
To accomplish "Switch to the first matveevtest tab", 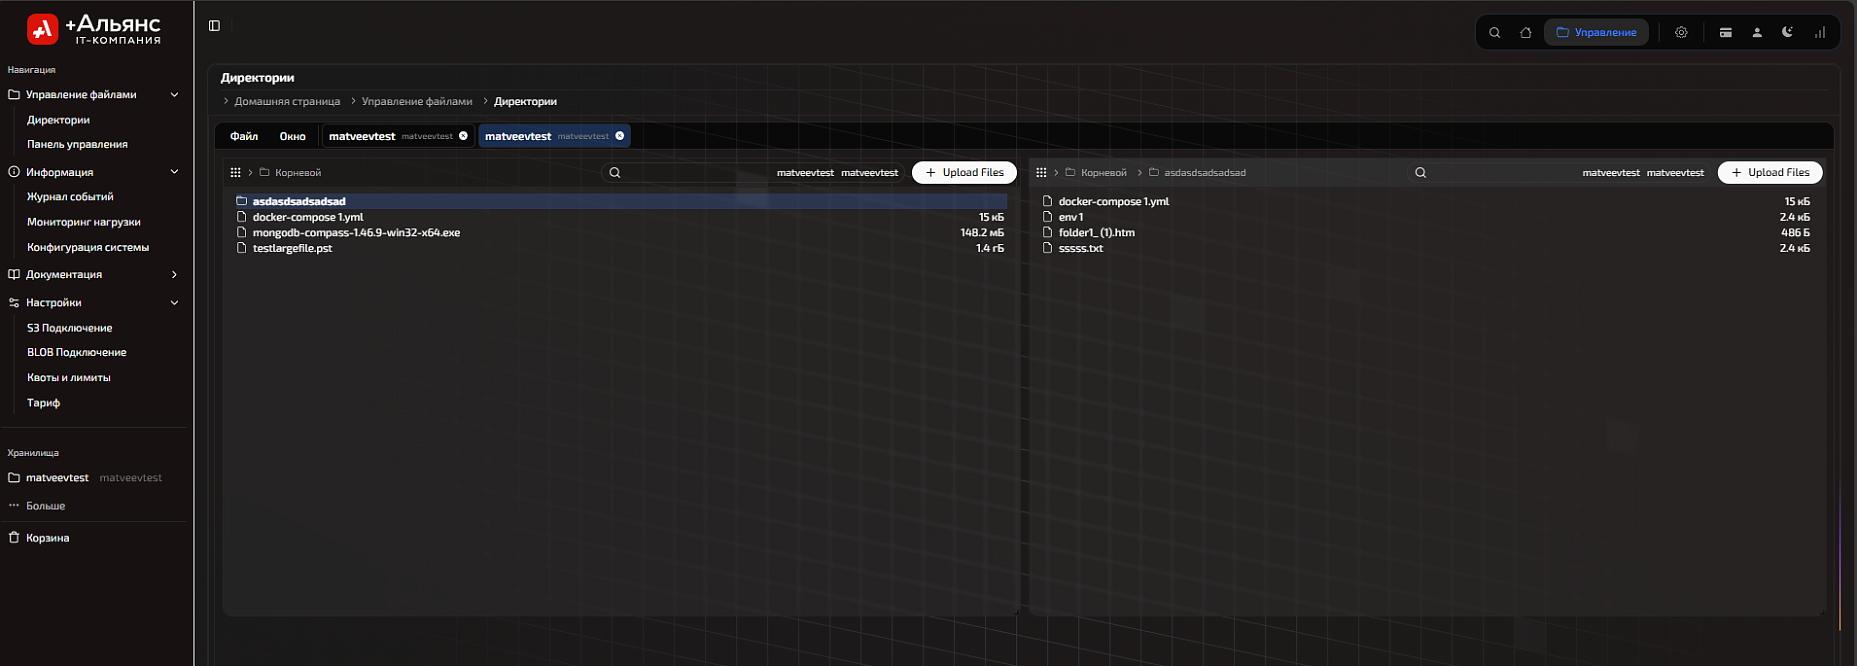I will pyautogui.click(x=362, y=136).
